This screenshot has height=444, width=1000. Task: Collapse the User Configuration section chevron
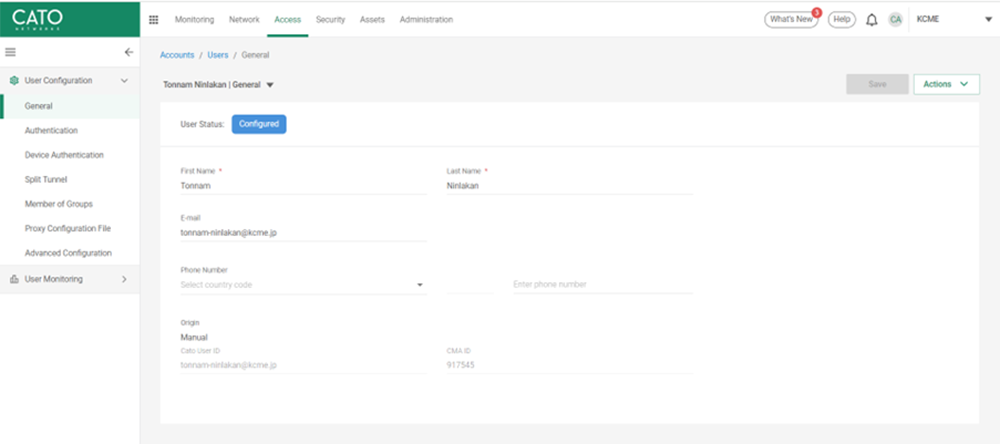tap(124, 80)
